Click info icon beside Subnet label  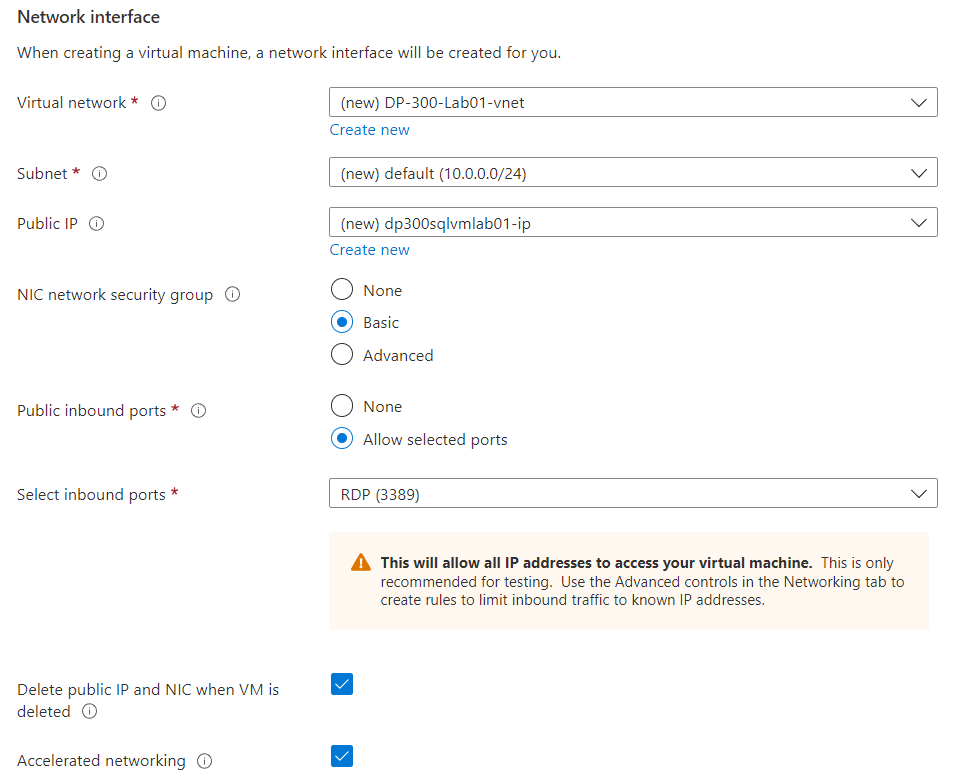99,174
